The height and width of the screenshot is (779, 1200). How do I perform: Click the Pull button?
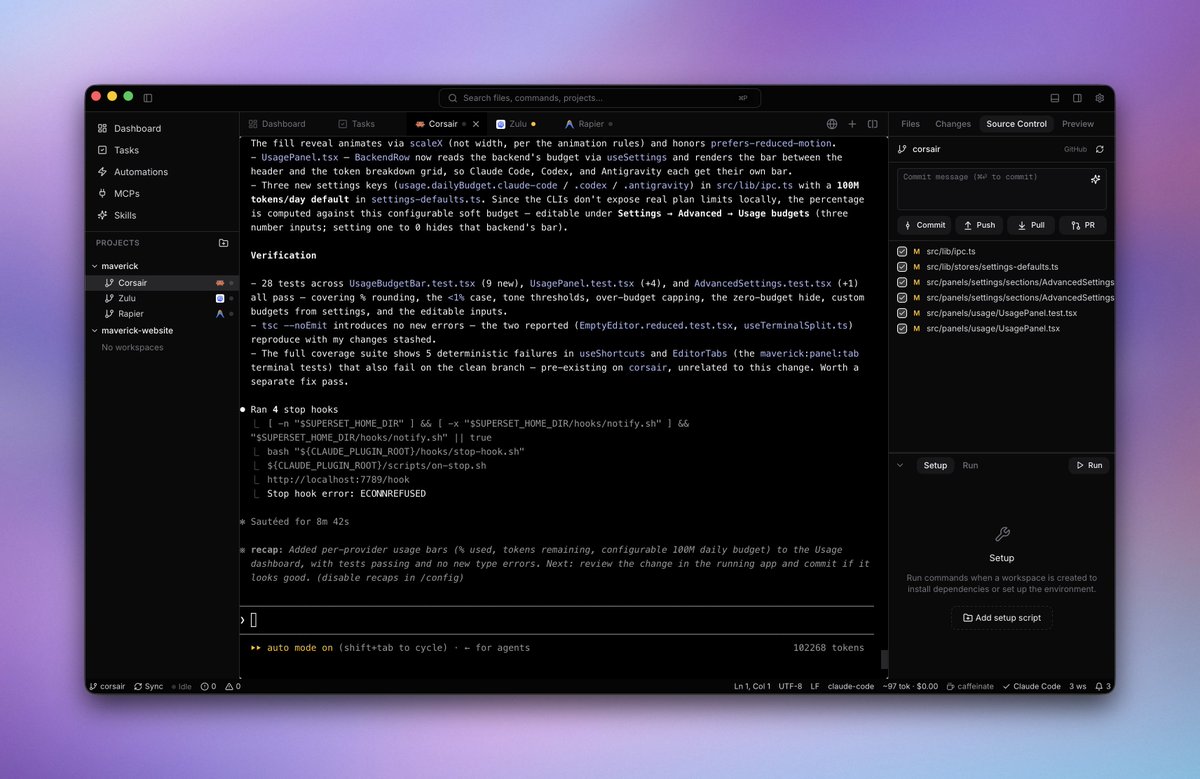pyautogui.click(x=1030, y=225)
